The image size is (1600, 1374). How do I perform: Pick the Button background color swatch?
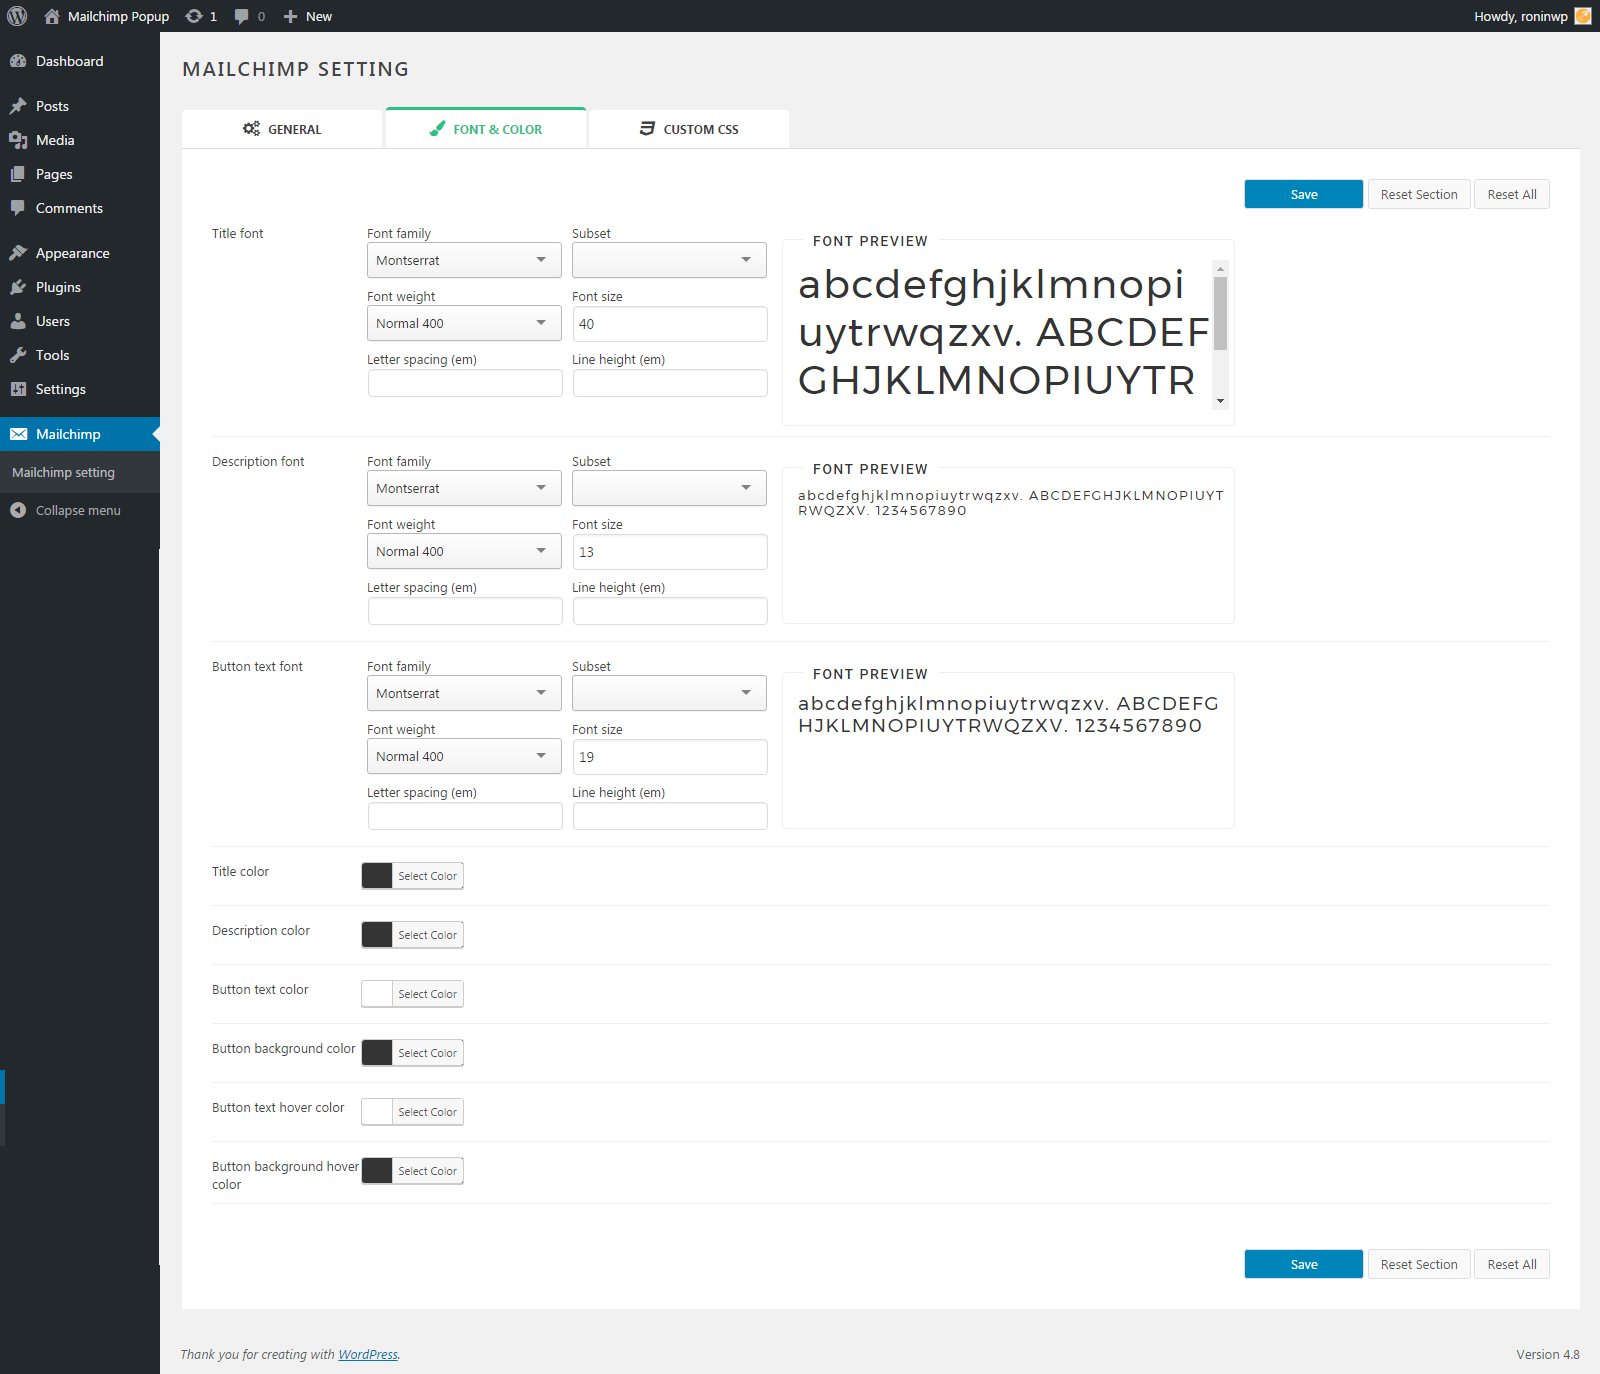pos(377,1053)
